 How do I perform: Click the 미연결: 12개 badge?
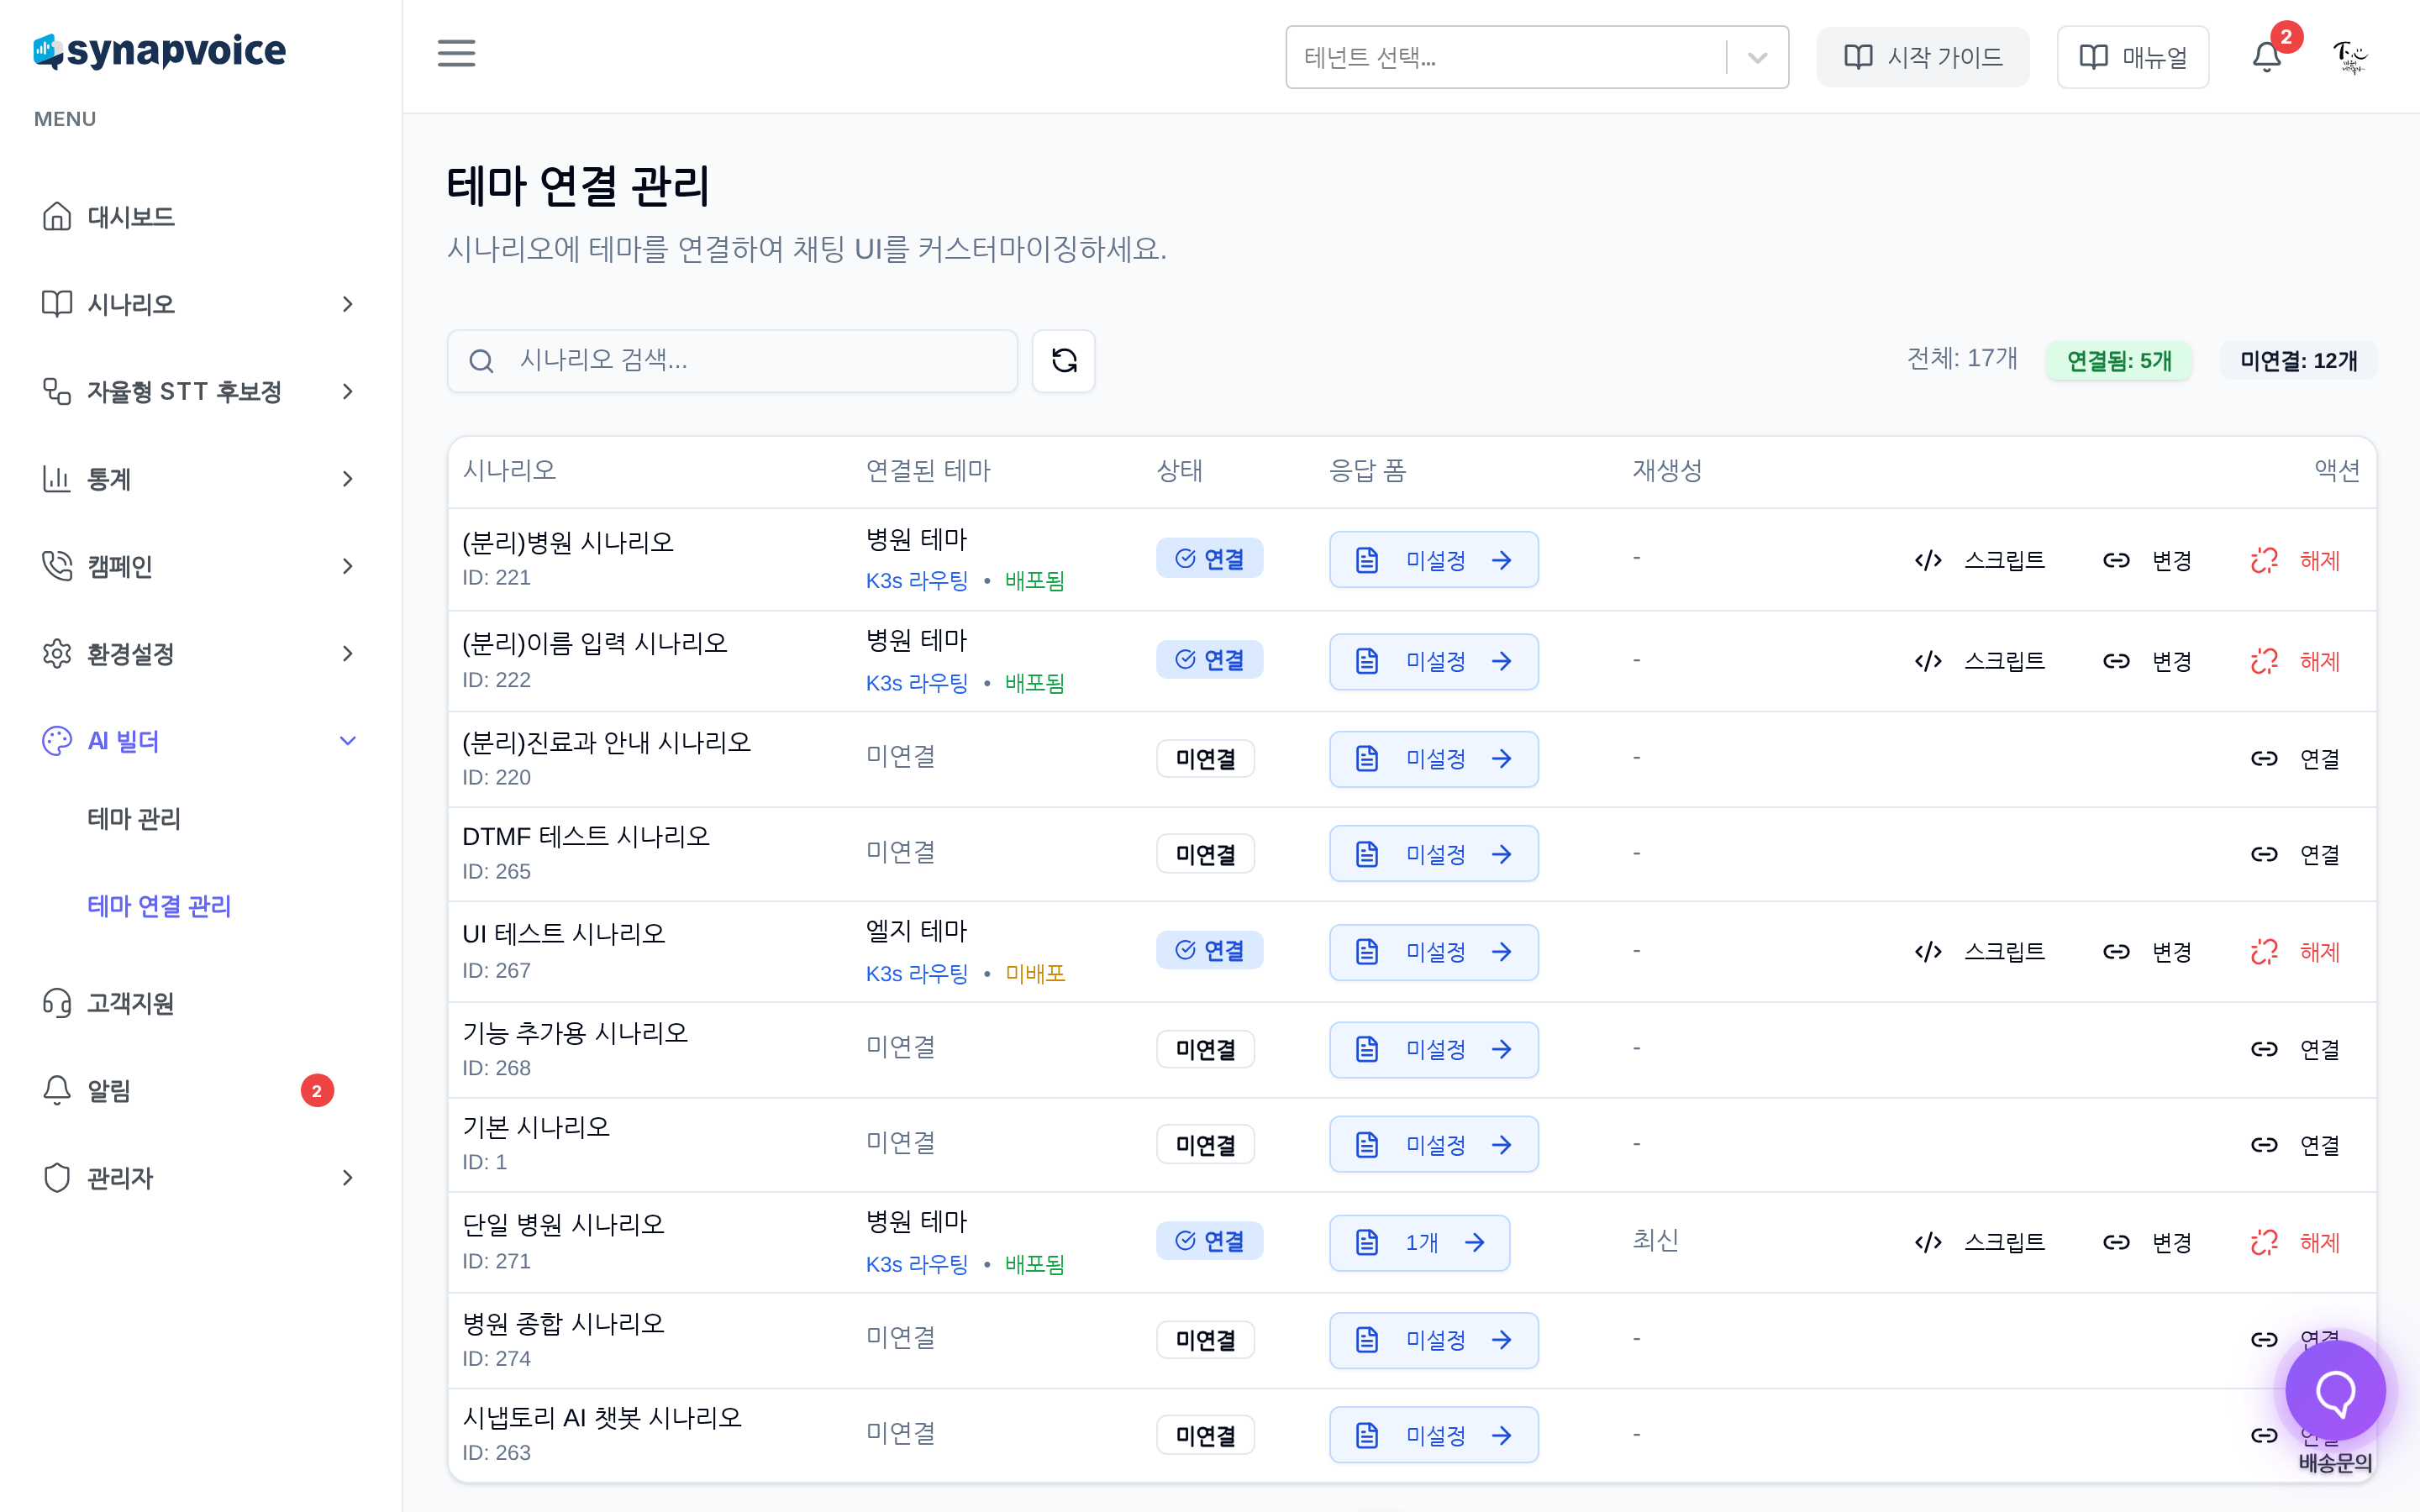[x=2298, y=360]
